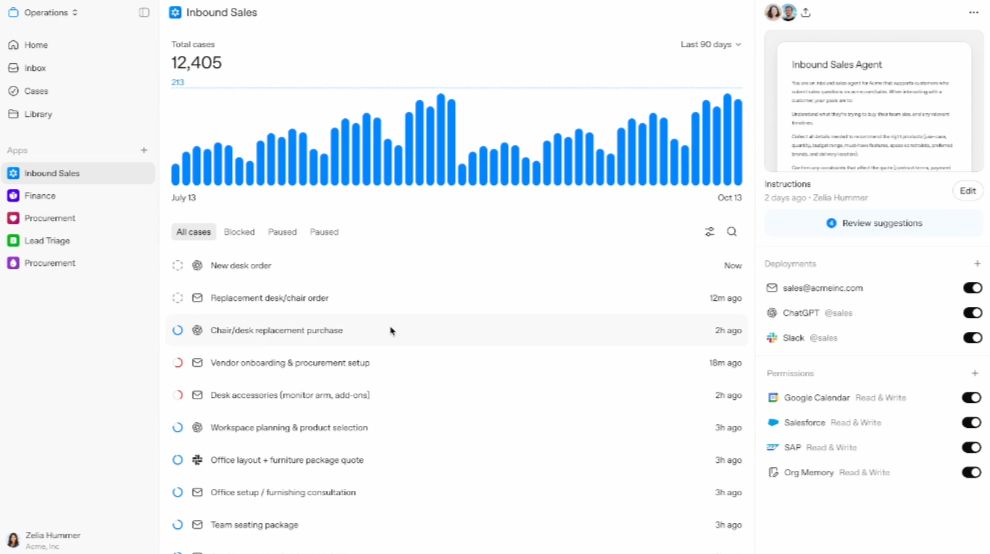Screen dimensions: 990x554
Task: Disable the sales@acmeinc.com deployment toggle
Action: [x=972, y=288]
